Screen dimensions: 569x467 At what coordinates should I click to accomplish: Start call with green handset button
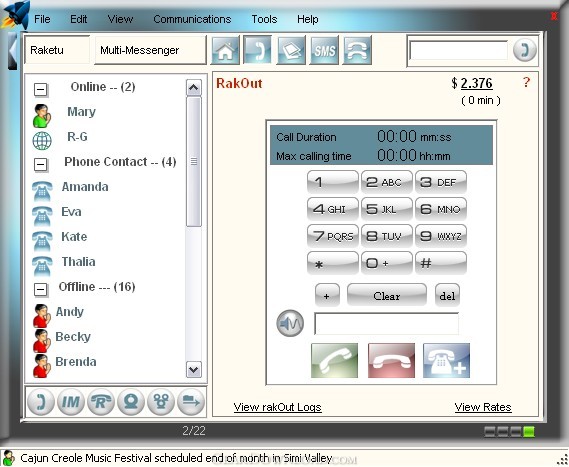click(x=335, y=360)
